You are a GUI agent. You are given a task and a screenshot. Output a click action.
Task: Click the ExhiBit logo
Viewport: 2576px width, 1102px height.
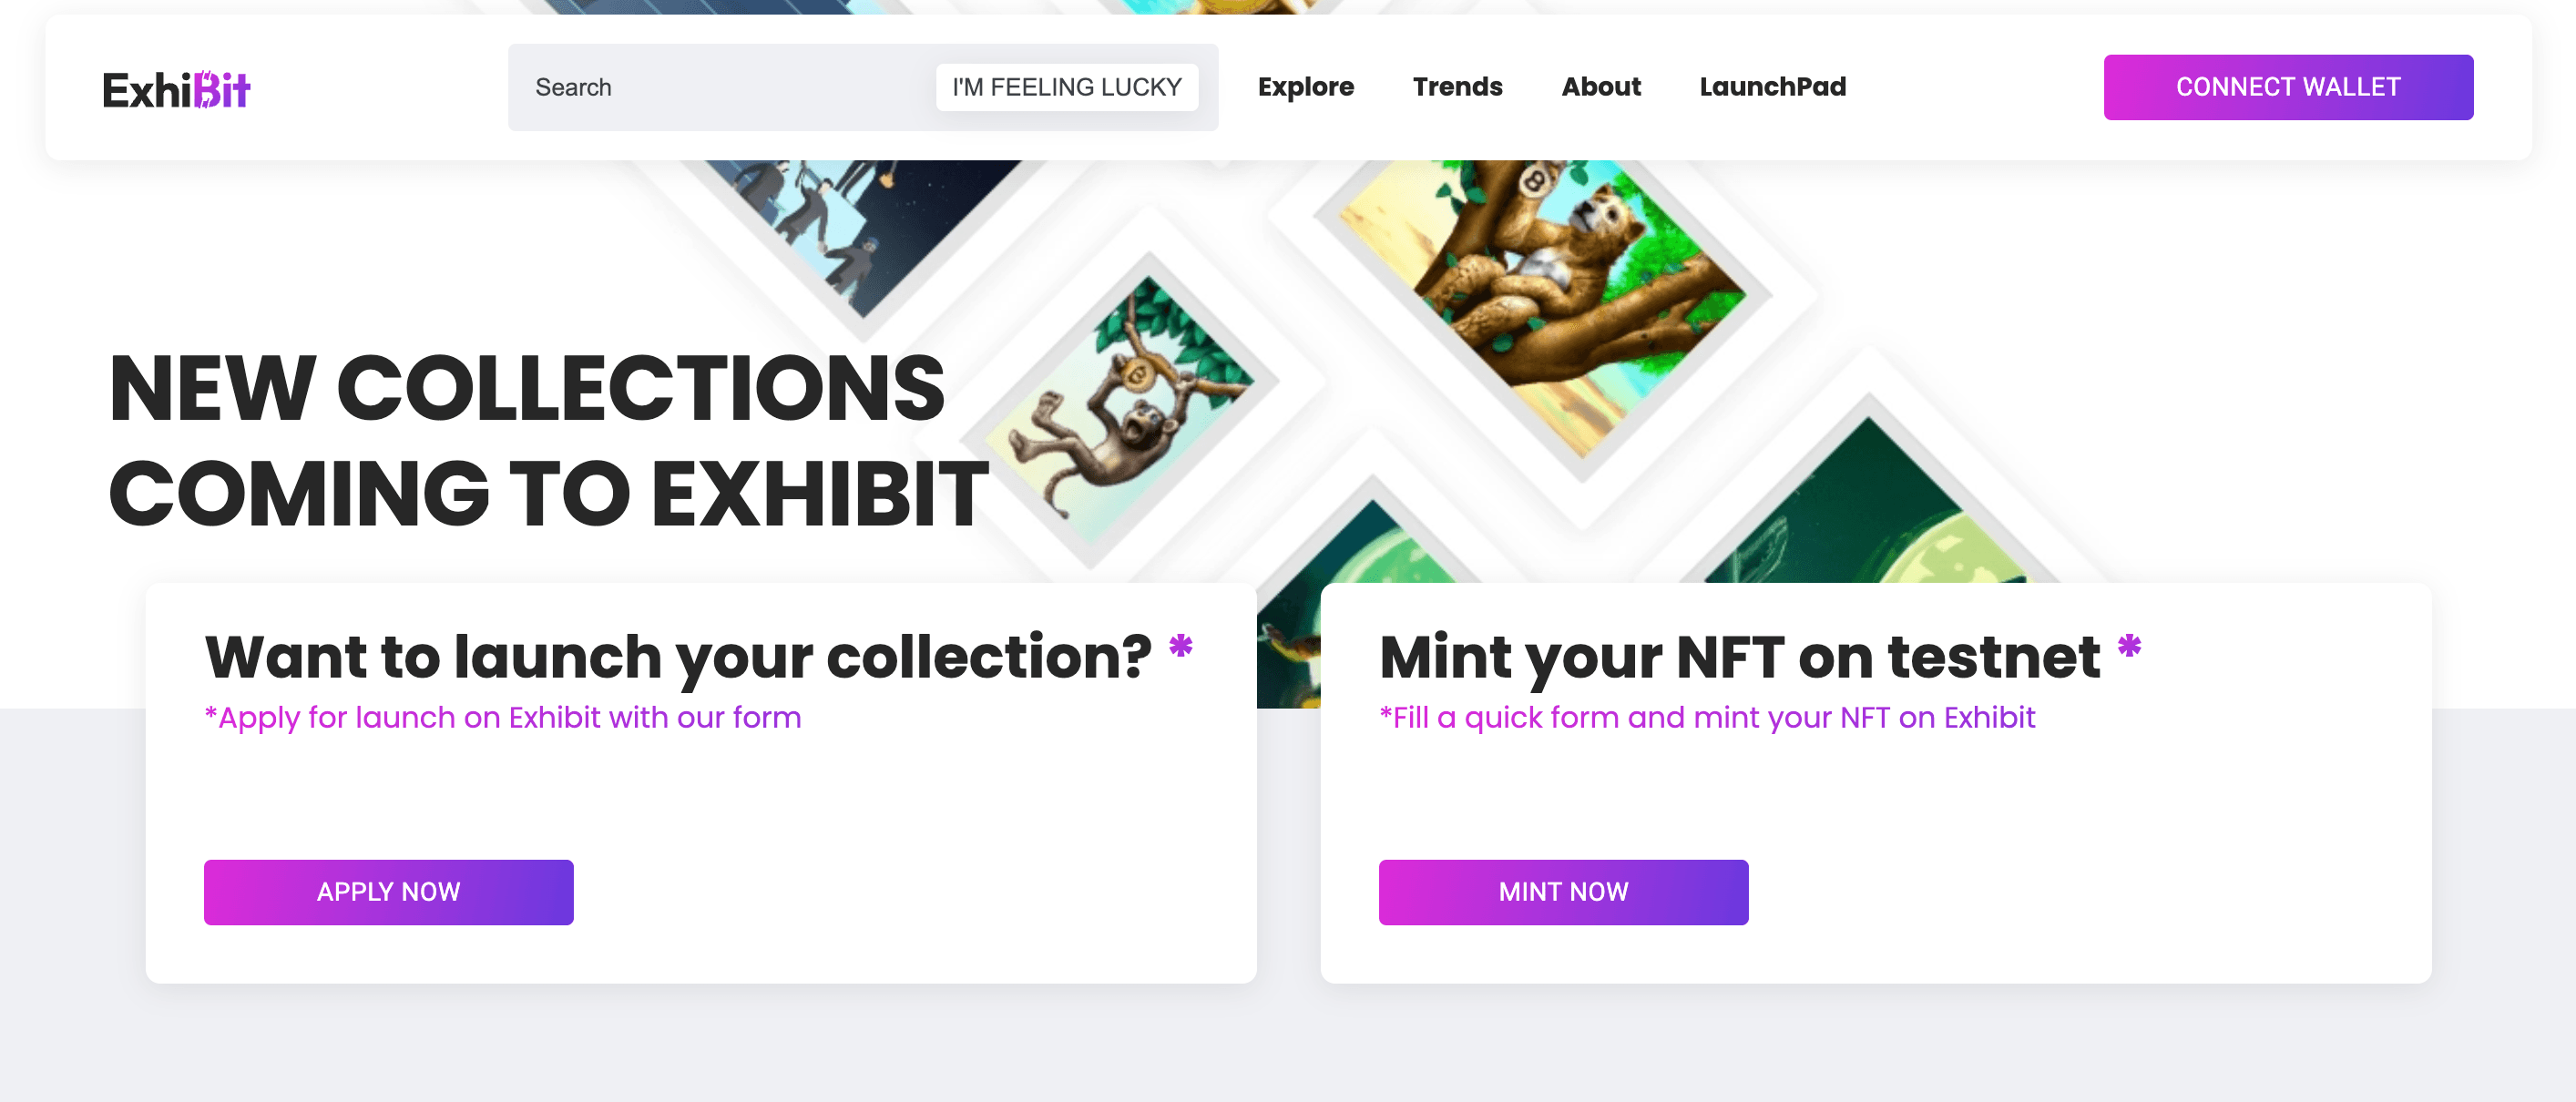(x=176, y=89)
